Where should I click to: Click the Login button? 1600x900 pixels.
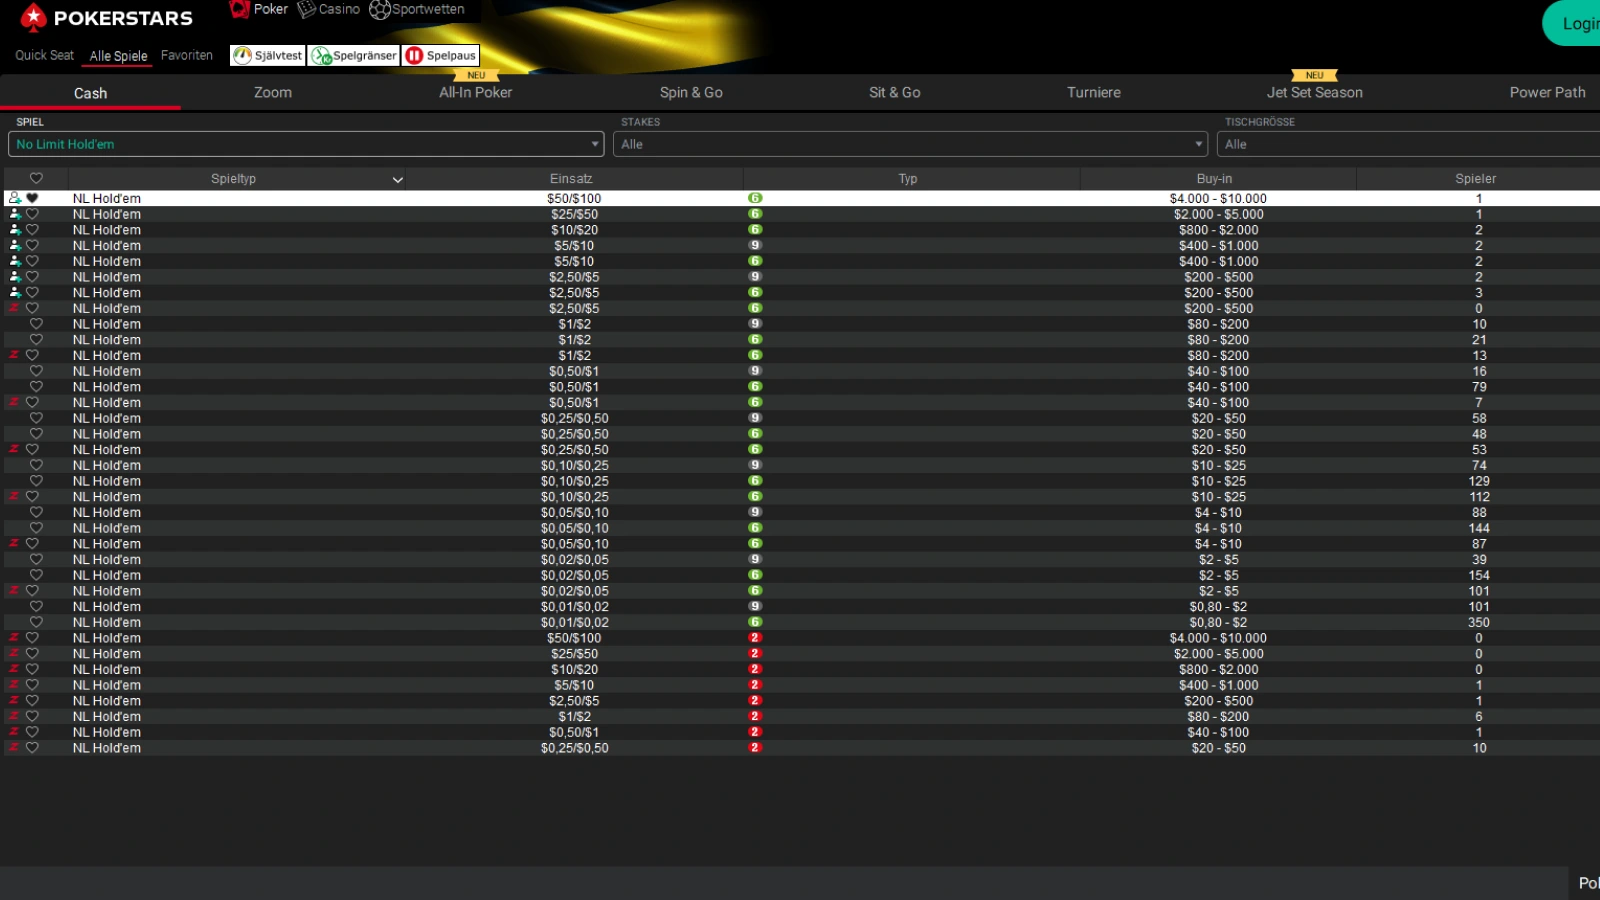(x=1572, y=23)
